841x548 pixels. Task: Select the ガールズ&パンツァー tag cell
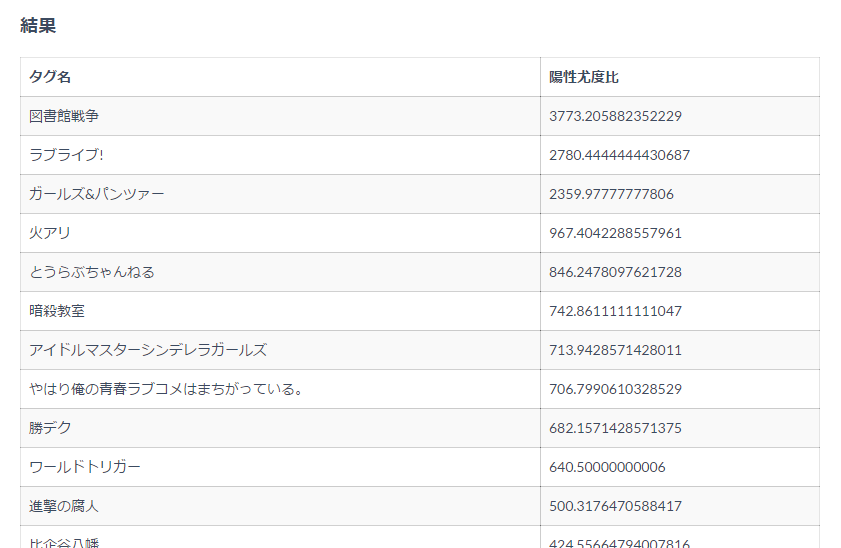tap(280, 194)
